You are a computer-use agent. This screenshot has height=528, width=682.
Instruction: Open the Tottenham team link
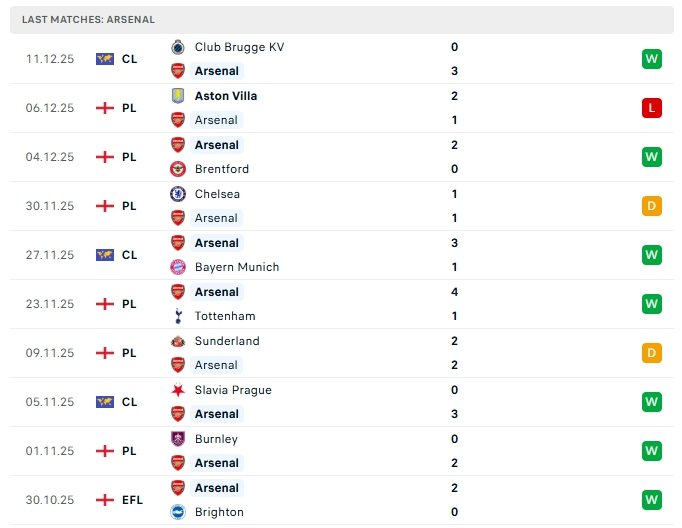[x=225, y=316]
